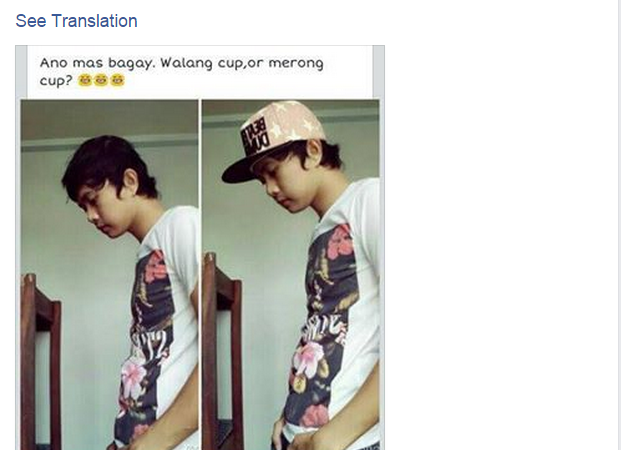Click the word 'cup?' in the caption
This screenshot has height=450, width=621.
[56, 81]
